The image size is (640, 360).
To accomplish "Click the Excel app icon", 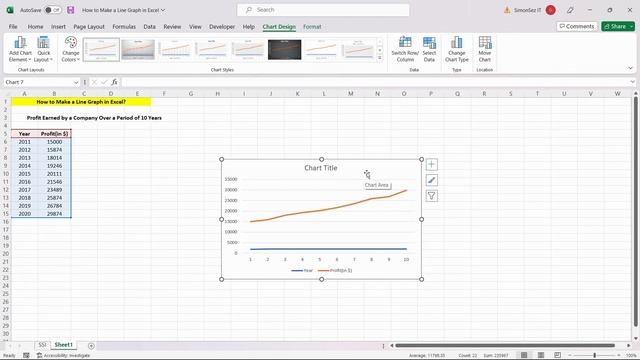I will point(10,10).
